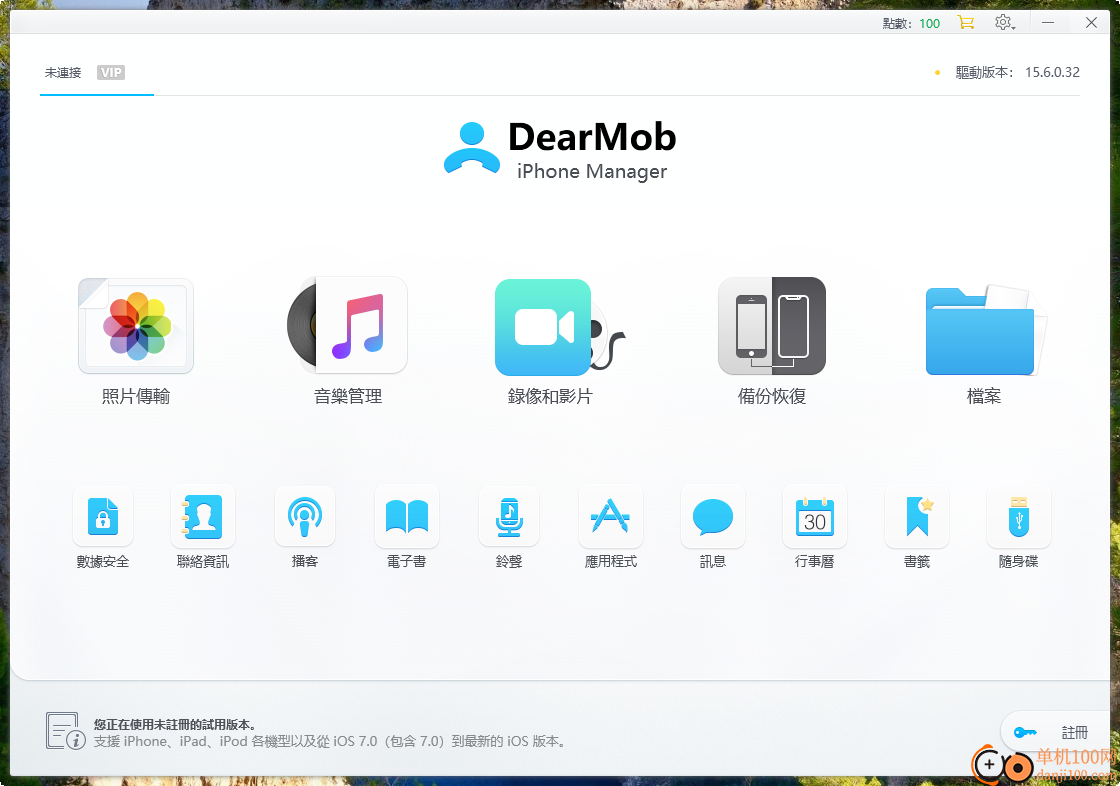
Task: Open the 播客 podcast icon
Action: [x=305, y=516]
